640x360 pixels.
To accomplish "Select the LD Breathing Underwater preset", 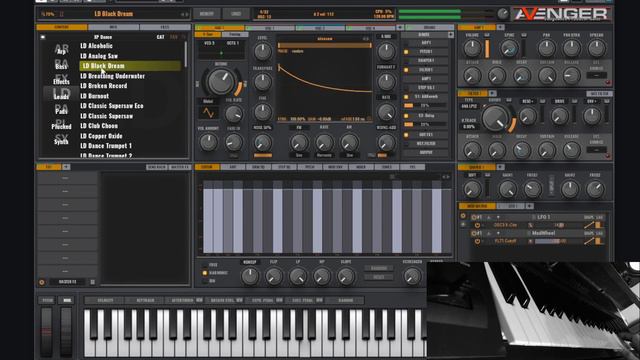I will pyautogui.click(x=113, y=76).
